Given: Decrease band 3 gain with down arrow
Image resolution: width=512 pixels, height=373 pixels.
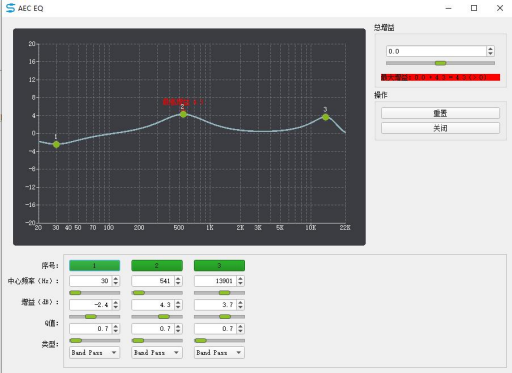Looking at the screenshot, I should 240,307.
